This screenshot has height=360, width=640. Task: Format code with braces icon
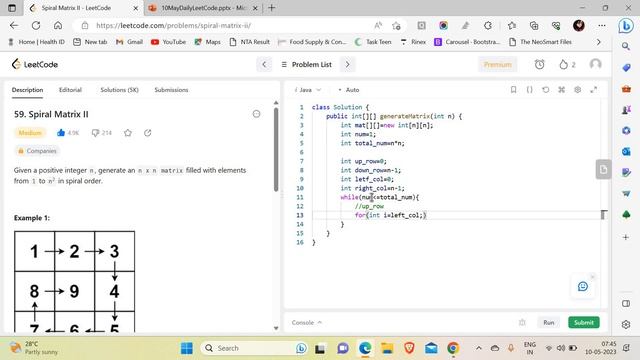[529, 90]
